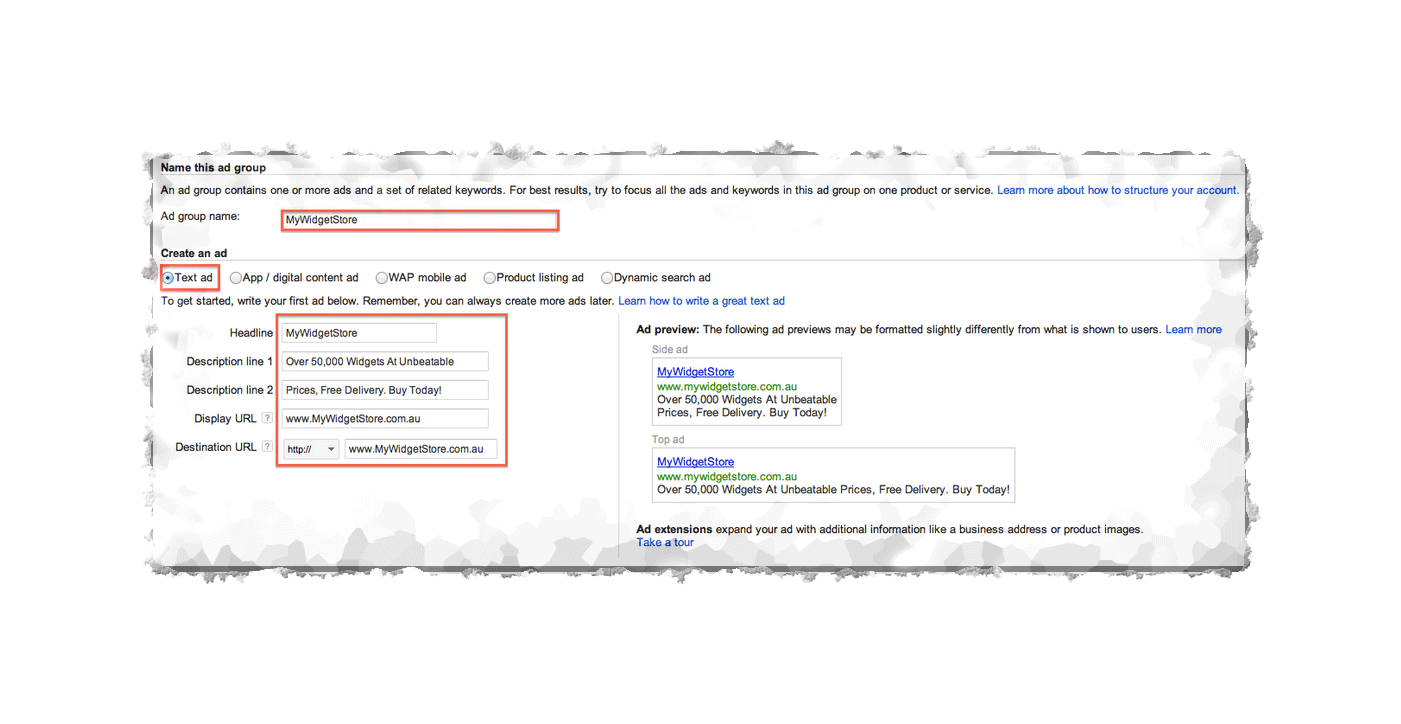Open Learn more about structuring your account
The height and width of the screenshot is (724, 1401).
tap(1118, 190)
